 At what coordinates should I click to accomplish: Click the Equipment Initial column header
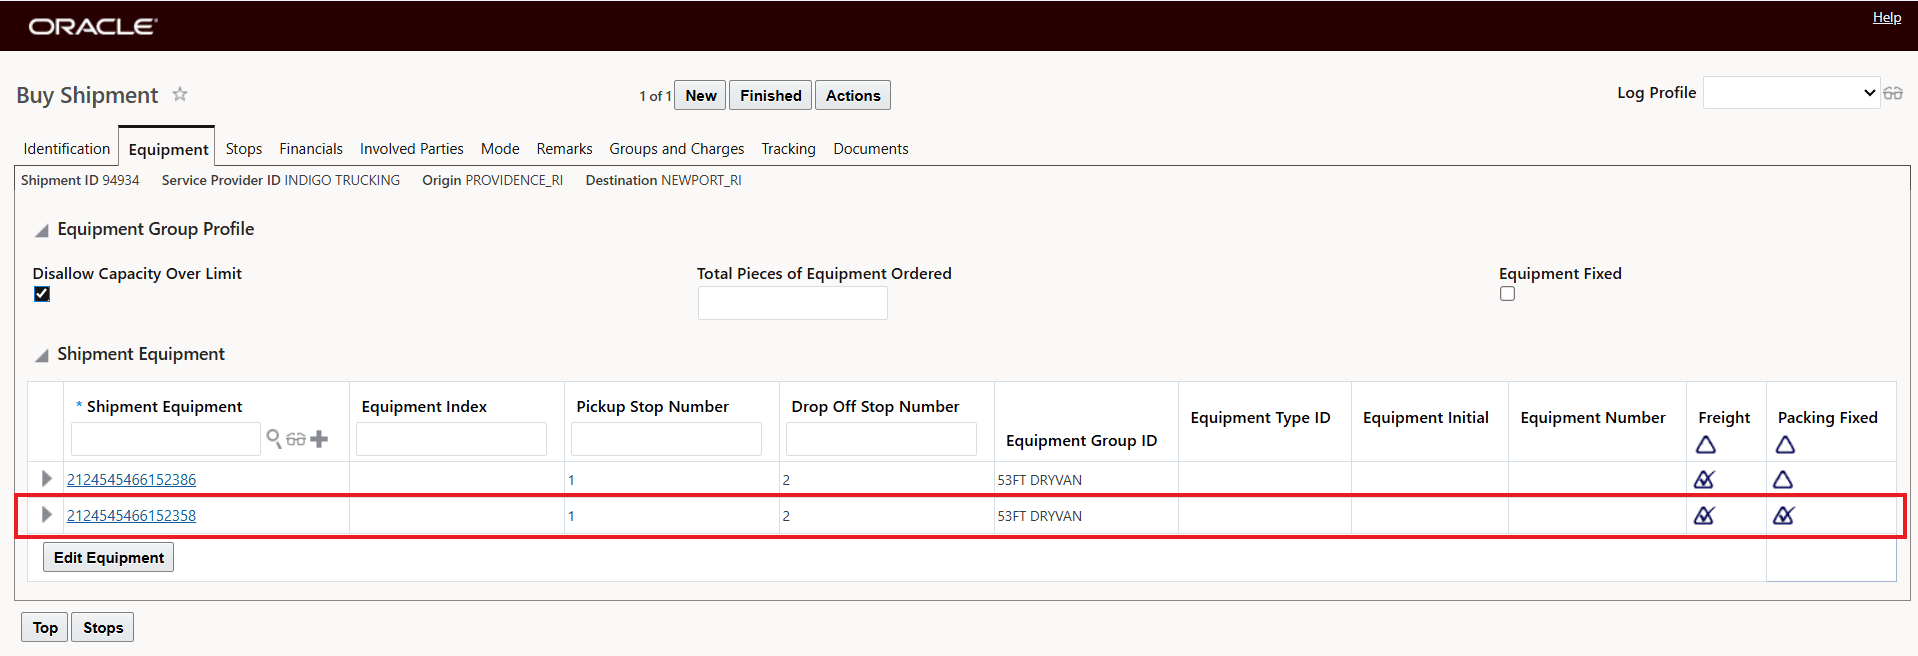point(1425,417)
